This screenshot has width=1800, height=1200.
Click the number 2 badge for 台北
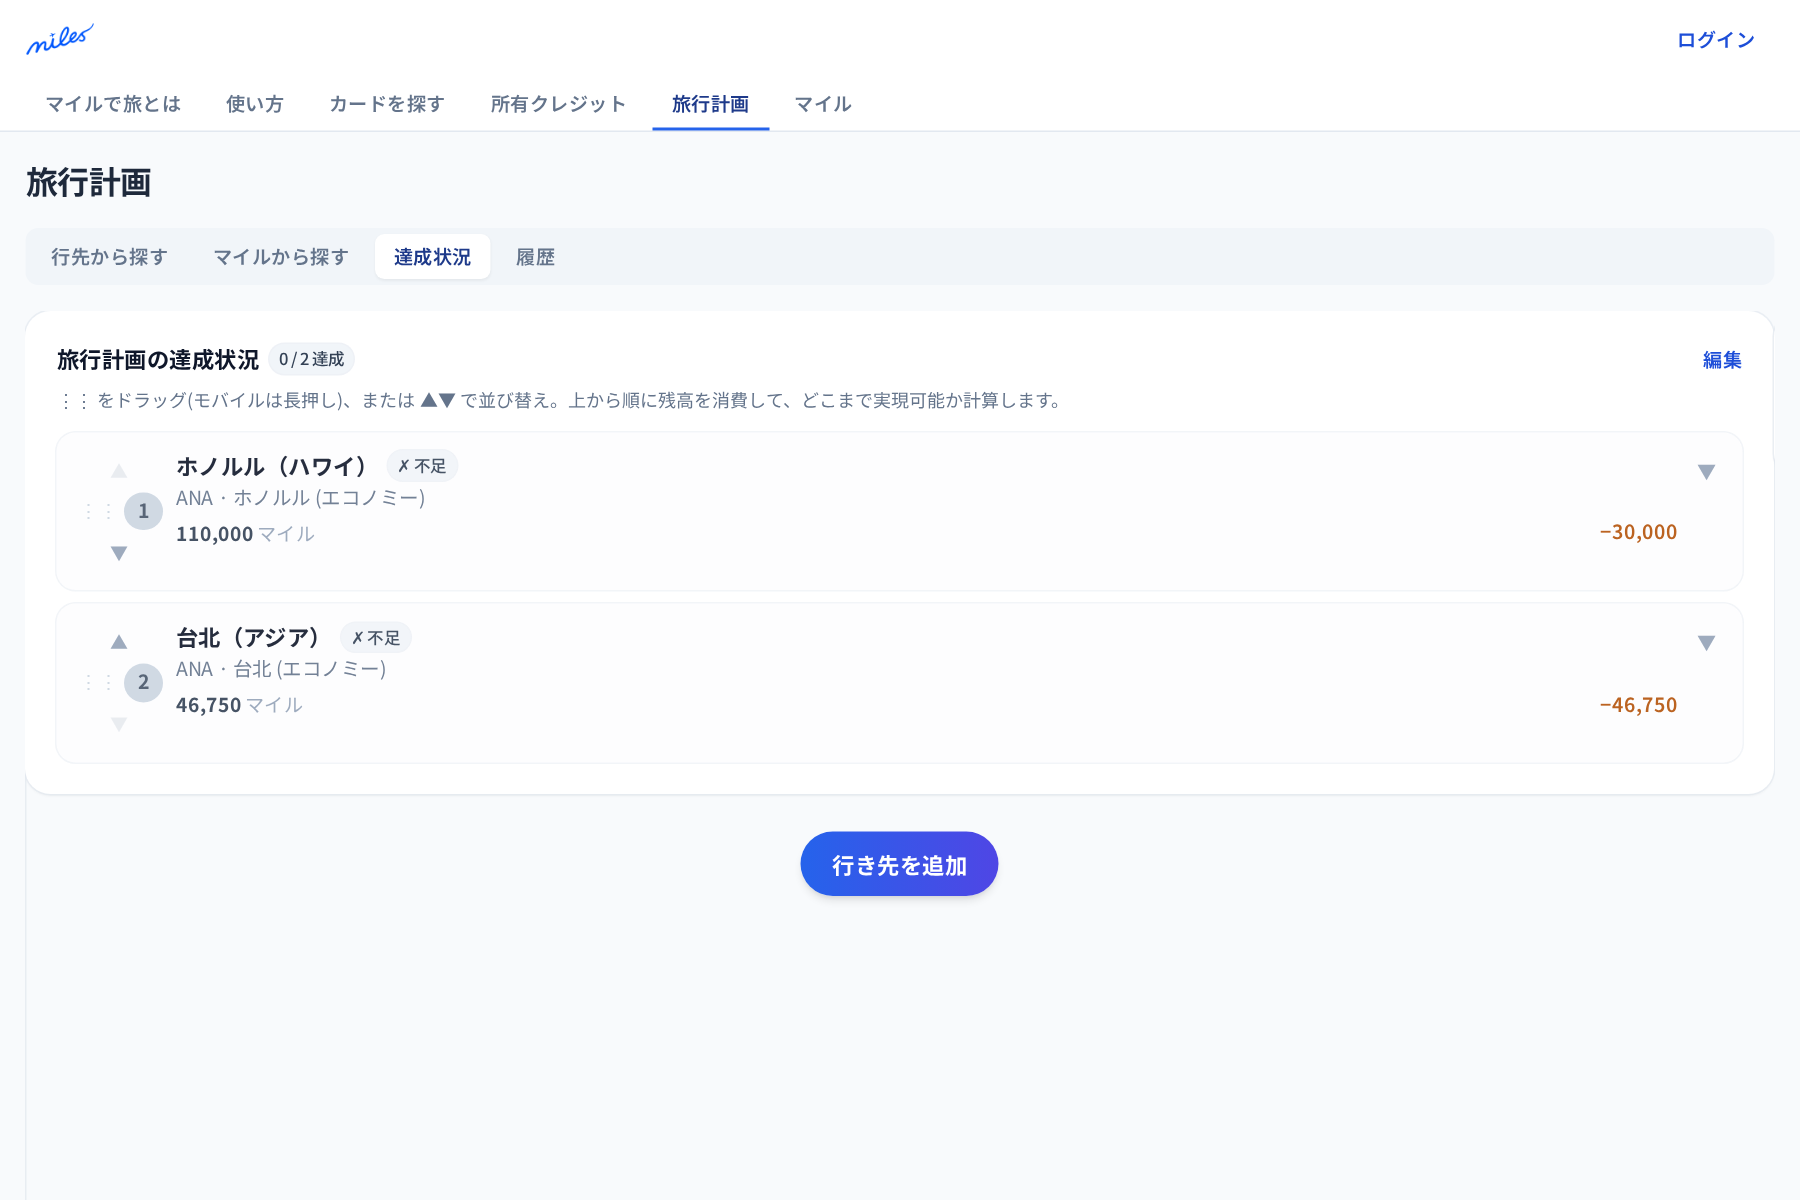143,683
